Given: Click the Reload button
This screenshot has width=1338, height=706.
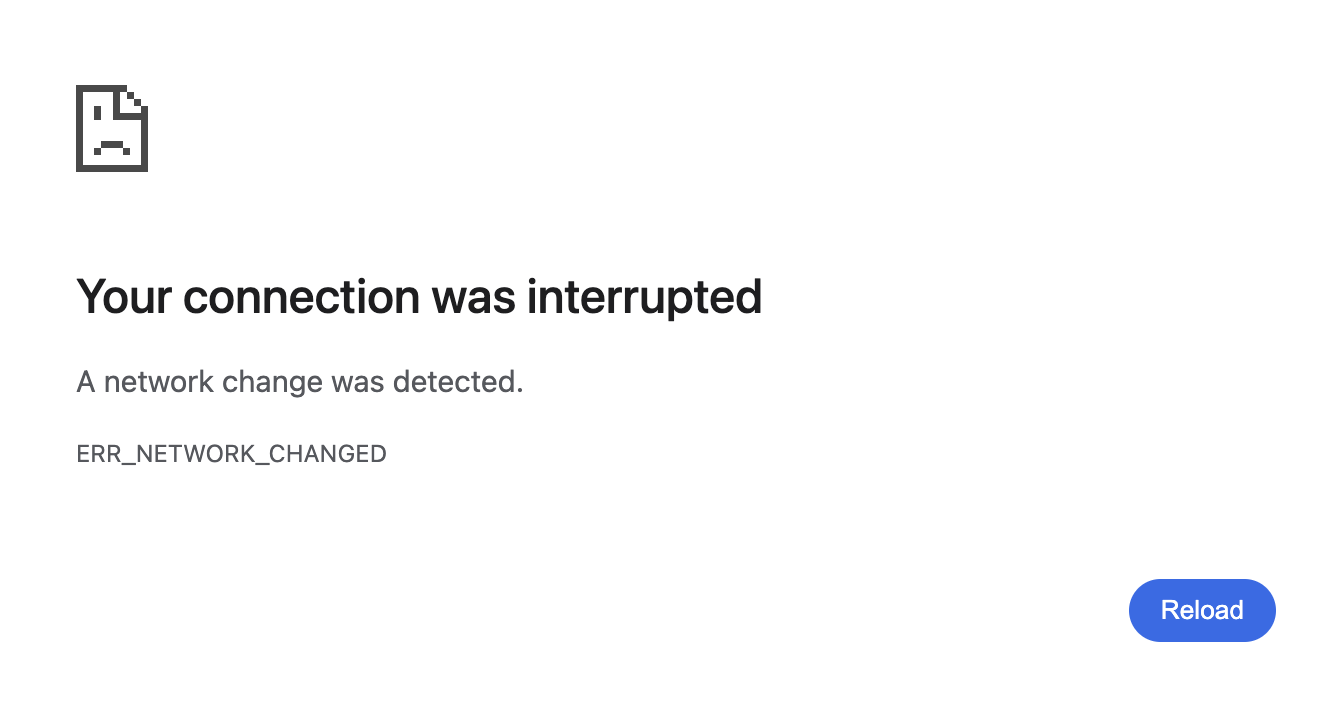Looking at the screenshot, I should (1202, 610).
